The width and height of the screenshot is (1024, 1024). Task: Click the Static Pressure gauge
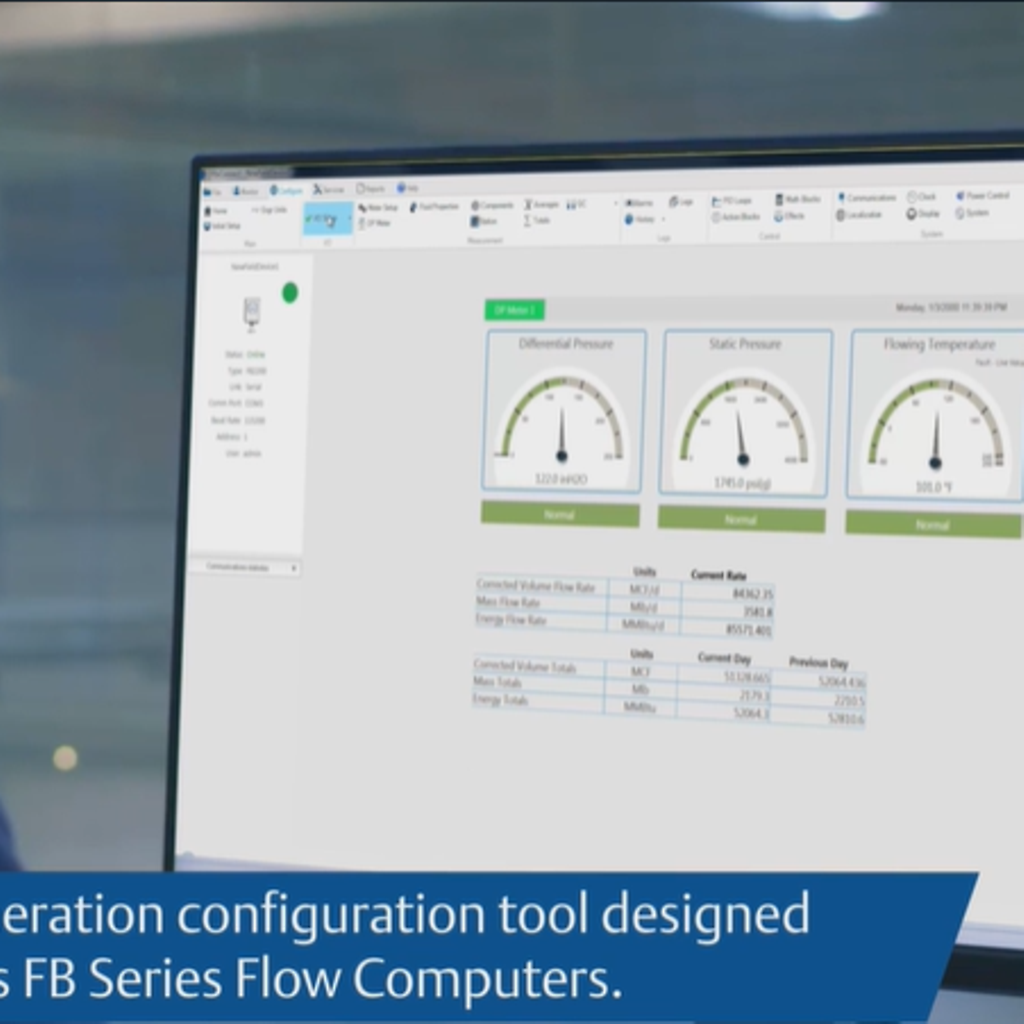[x=744, y=413]
